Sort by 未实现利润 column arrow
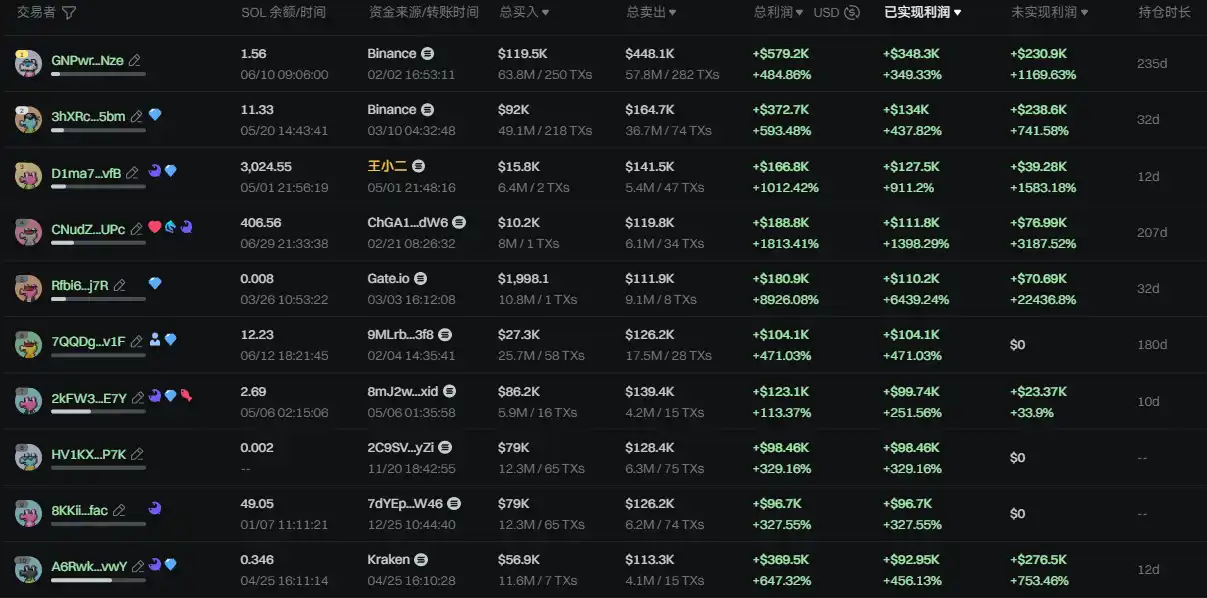This screenshot has width=1207, height=598. point(1084,13)
